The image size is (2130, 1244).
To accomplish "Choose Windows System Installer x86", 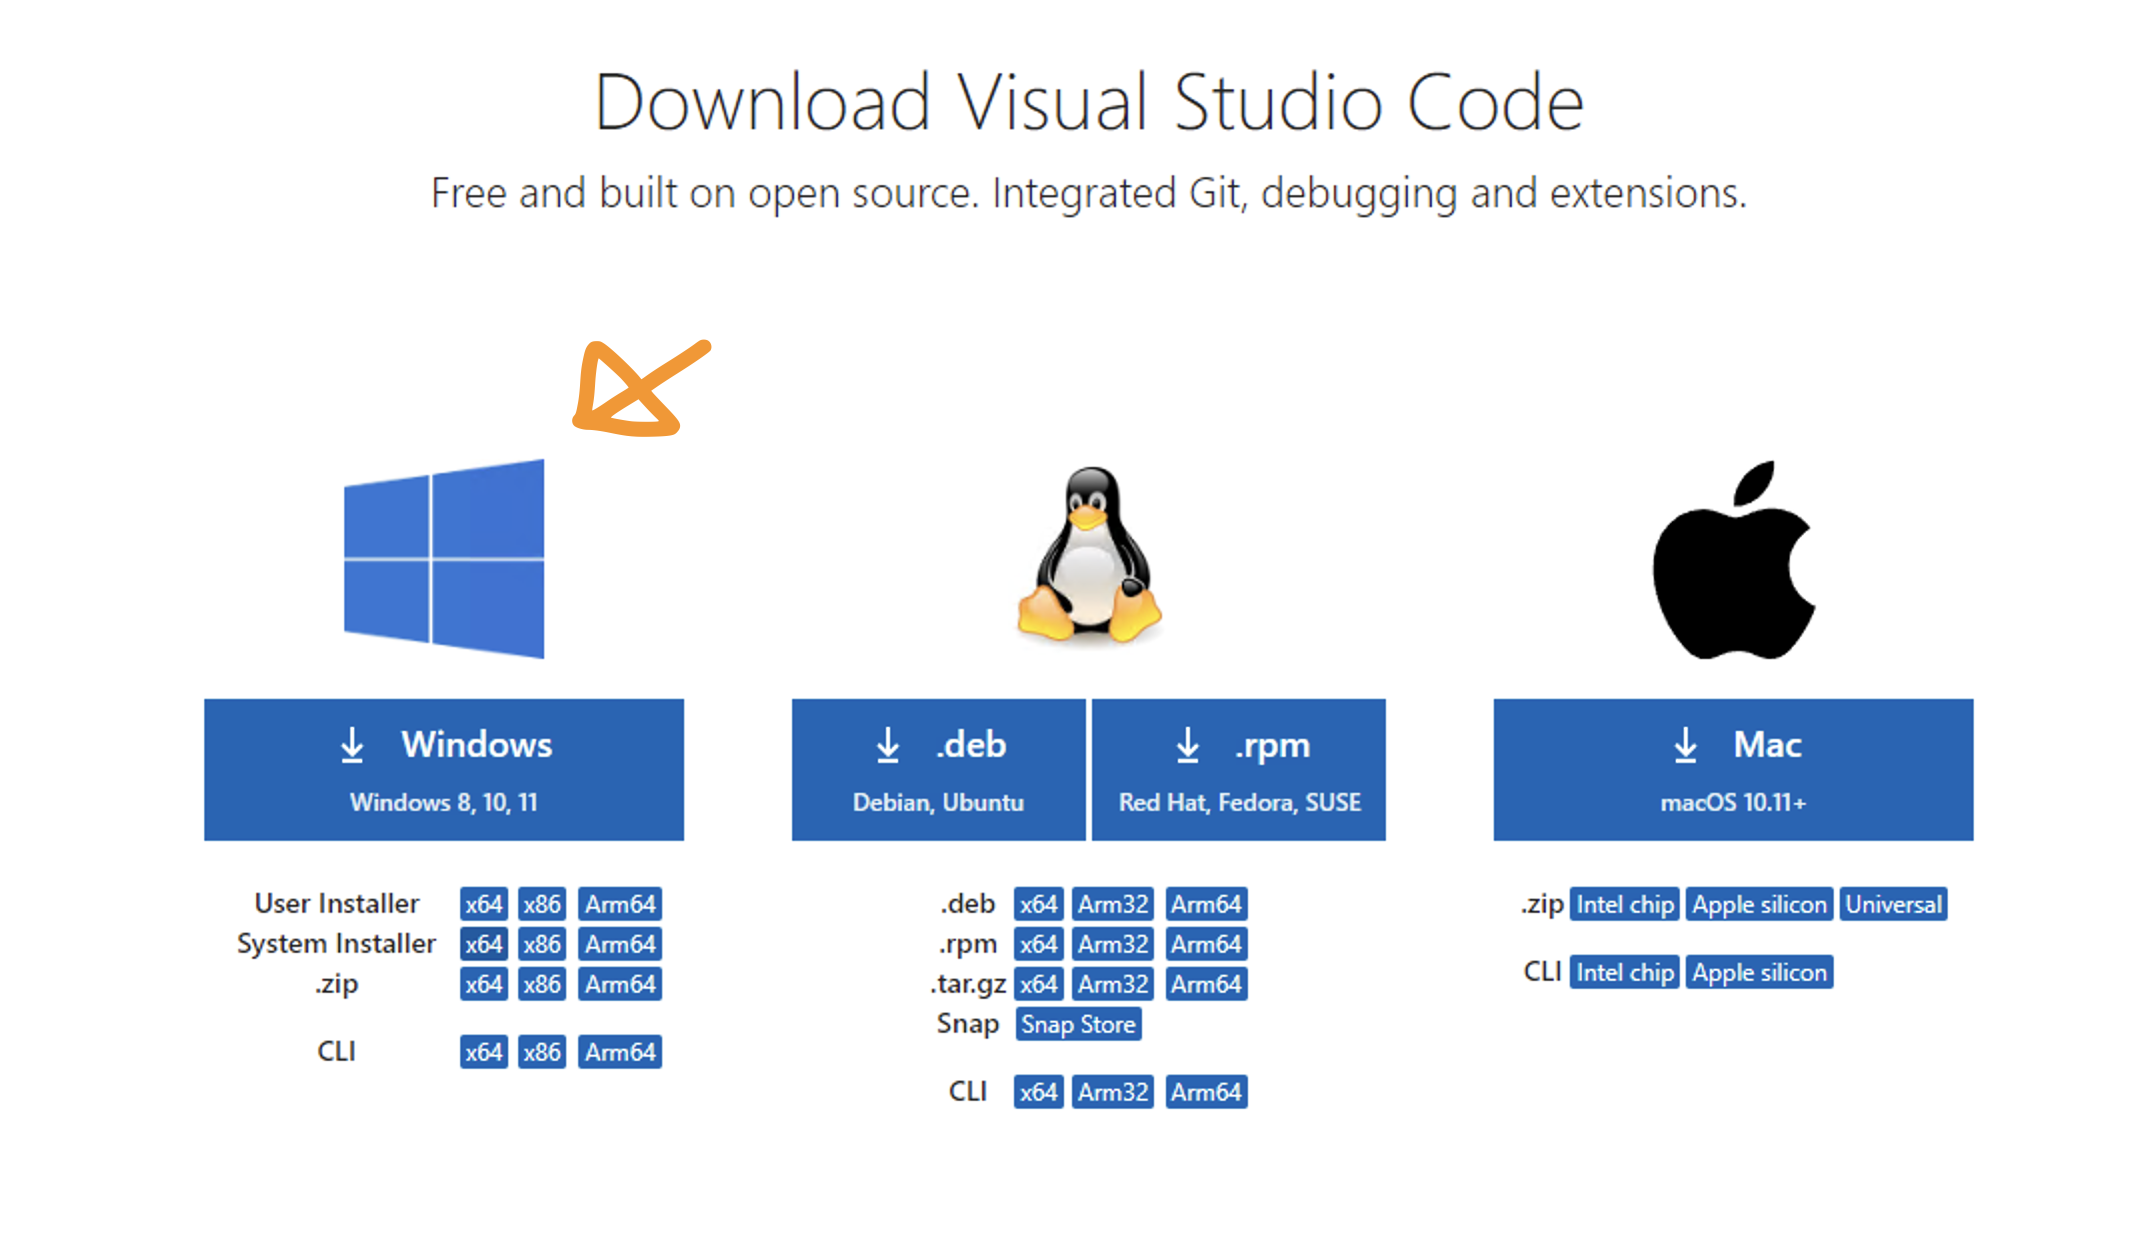I will pyautogui.click(x=542, y=944).
